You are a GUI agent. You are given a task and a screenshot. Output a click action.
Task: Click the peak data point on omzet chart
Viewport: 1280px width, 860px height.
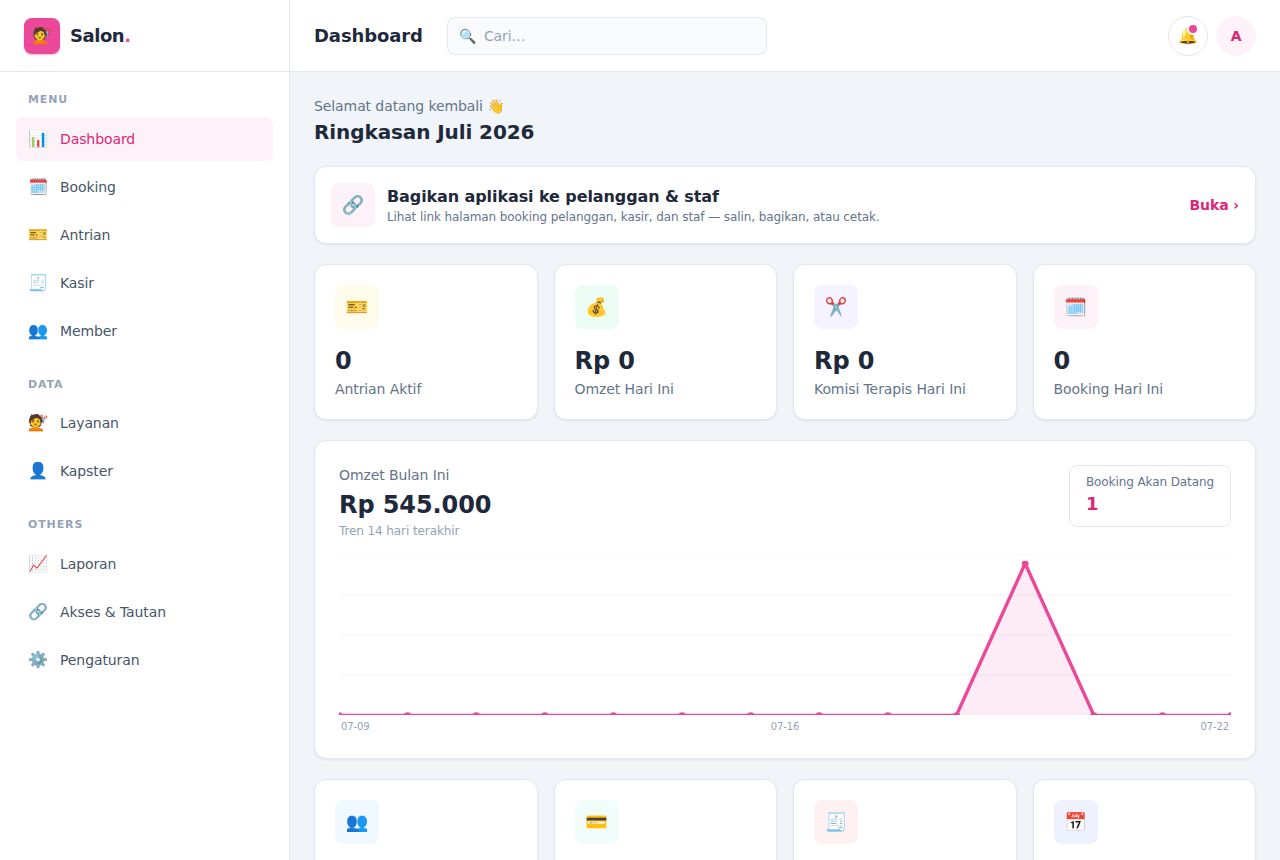[1025, 564]
